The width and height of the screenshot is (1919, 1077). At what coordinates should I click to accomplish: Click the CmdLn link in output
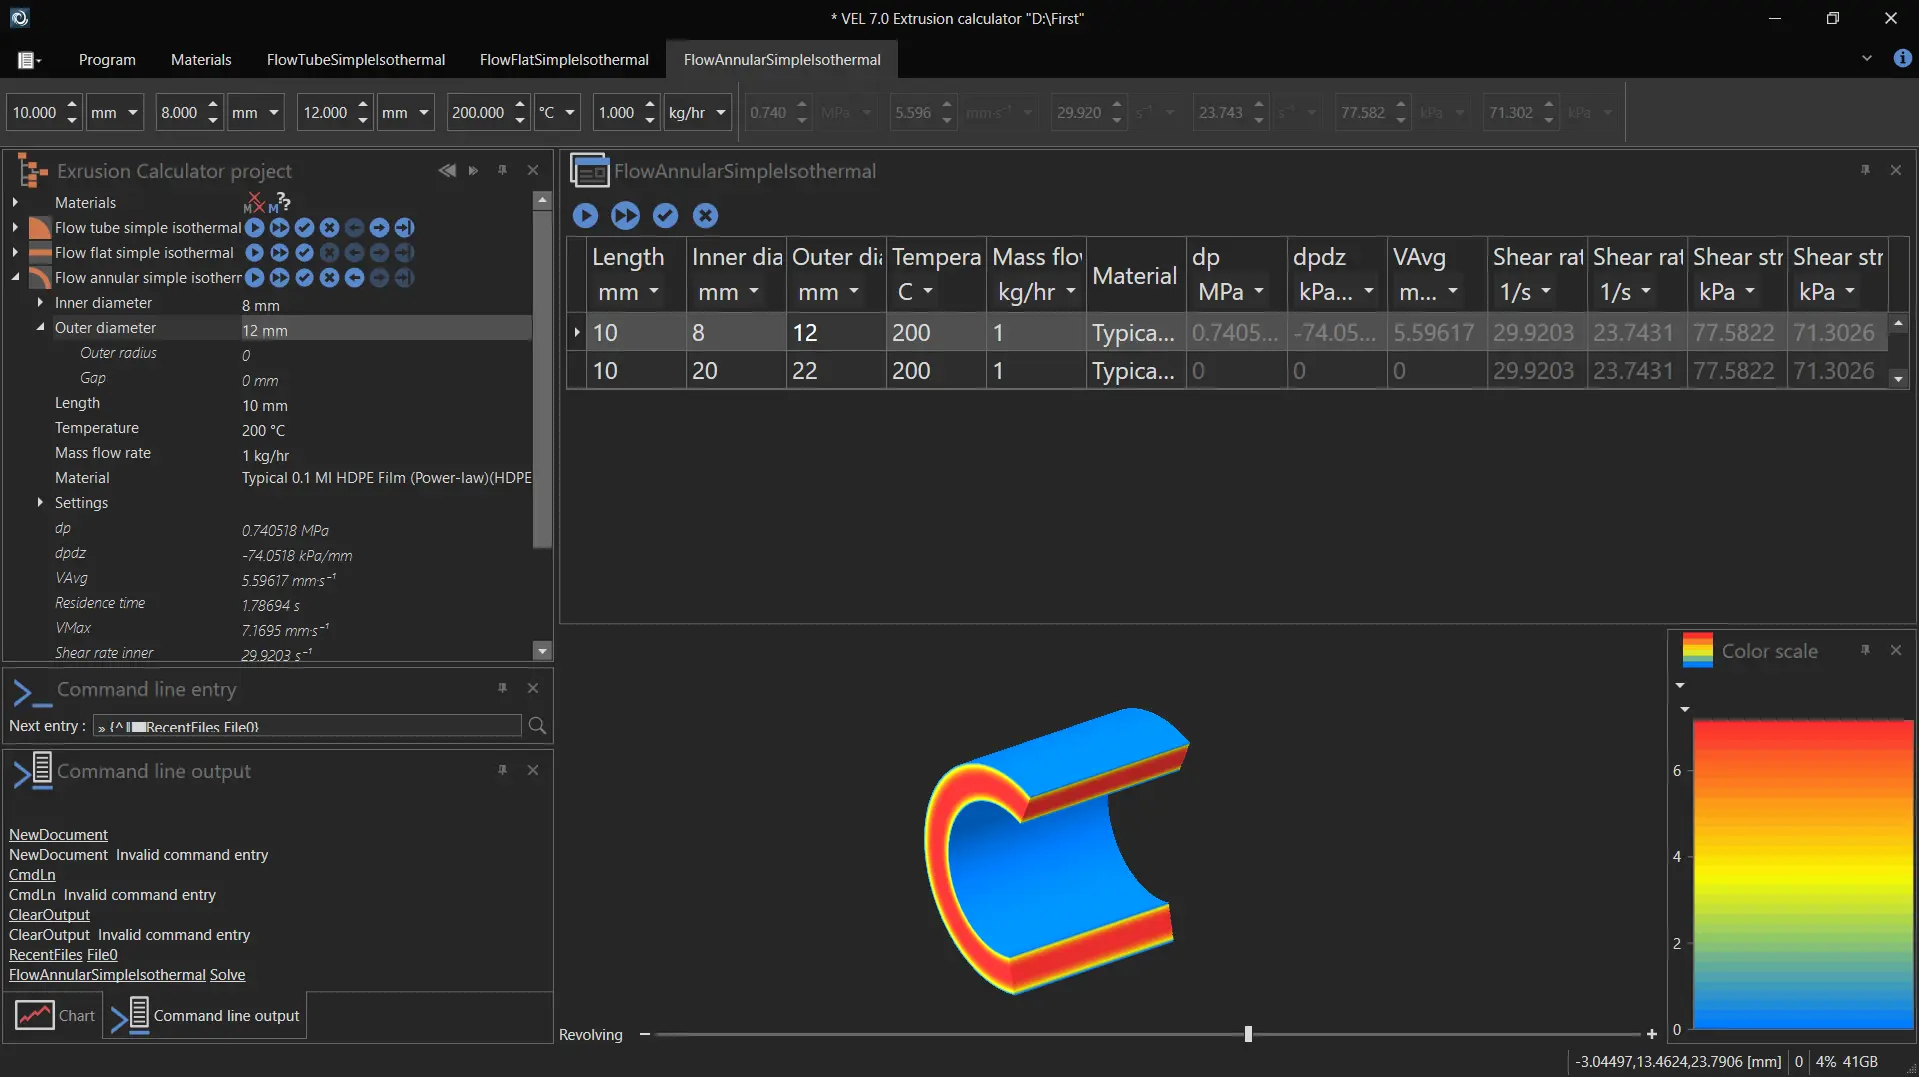click(32, 875)
